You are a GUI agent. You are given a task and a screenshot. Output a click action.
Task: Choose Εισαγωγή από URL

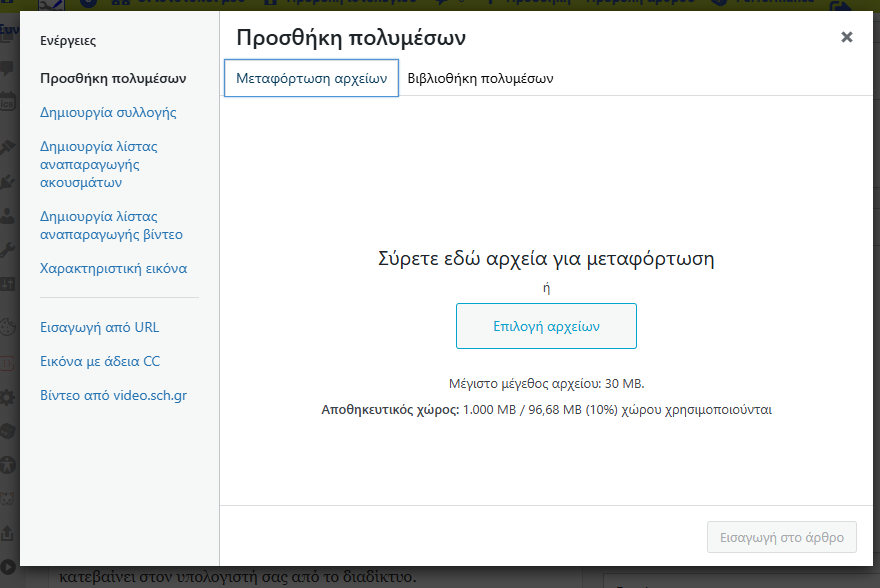click(x=99, y=327)
